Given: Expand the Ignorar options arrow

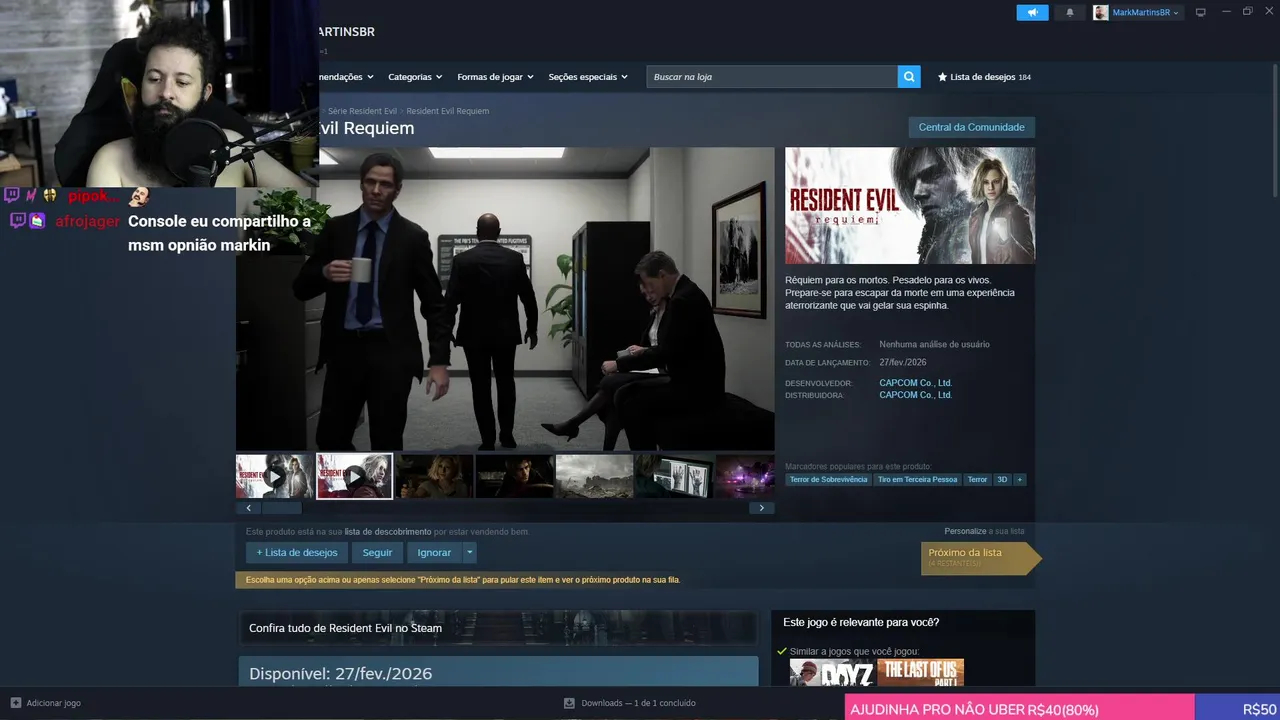Looking at the screenshot, I should pyautogui.click(x=469, y=553).
